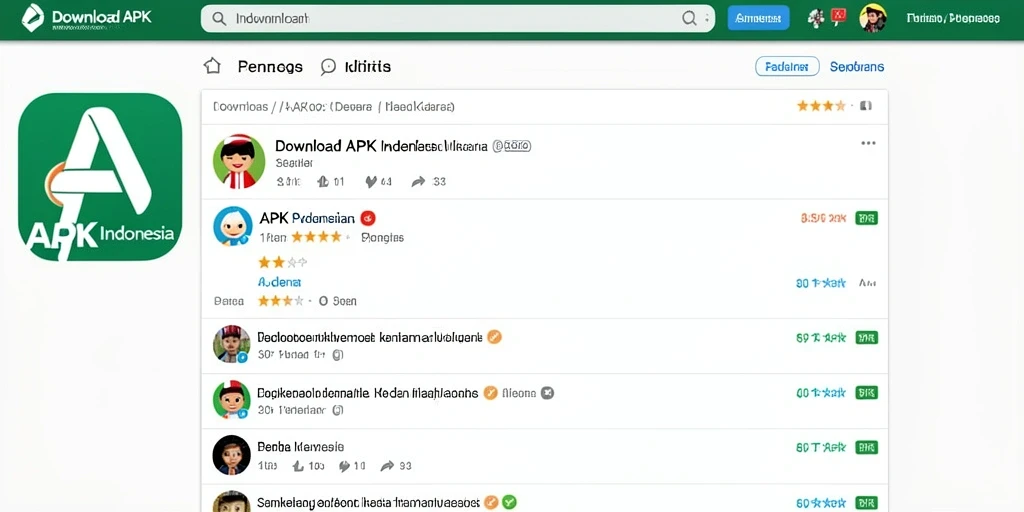Focus the header search input field
Screen dimensions: 1024x512
[458, 18]
